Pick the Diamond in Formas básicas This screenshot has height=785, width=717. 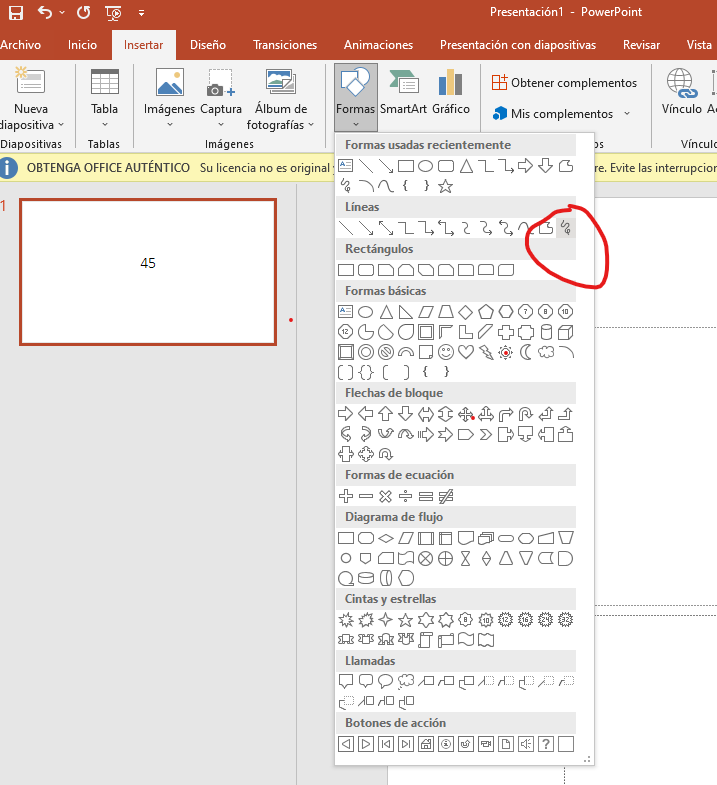coord(466,312)
